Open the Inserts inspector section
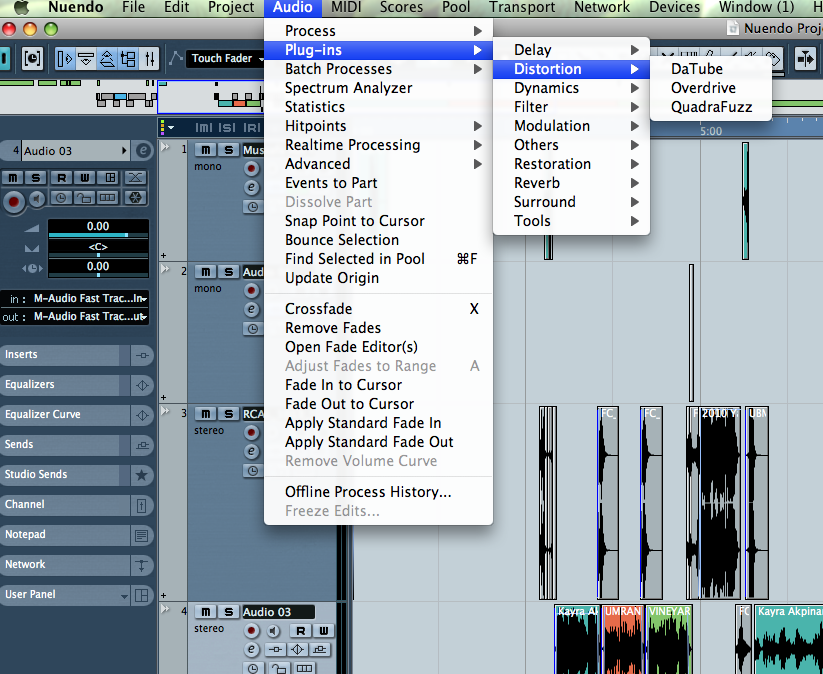The width and height of the screenshot is (823, 674). (x=60, y=355)
